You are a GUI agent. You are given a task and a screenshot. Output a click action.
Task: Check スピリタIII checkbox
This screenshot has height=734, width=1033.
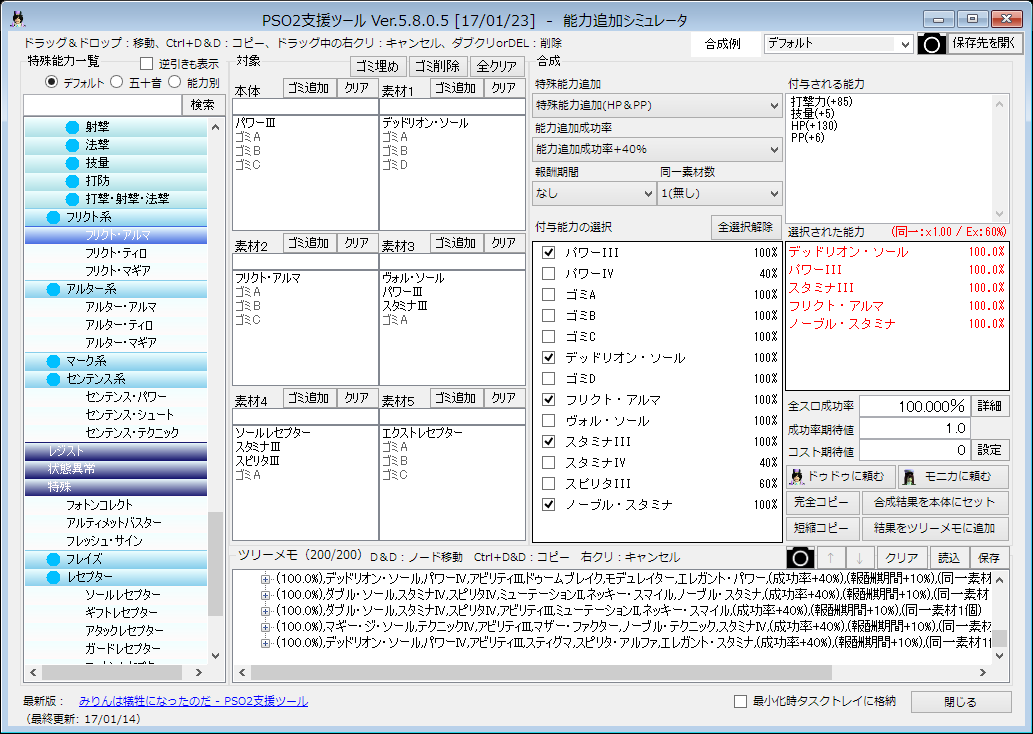(548, 483)
